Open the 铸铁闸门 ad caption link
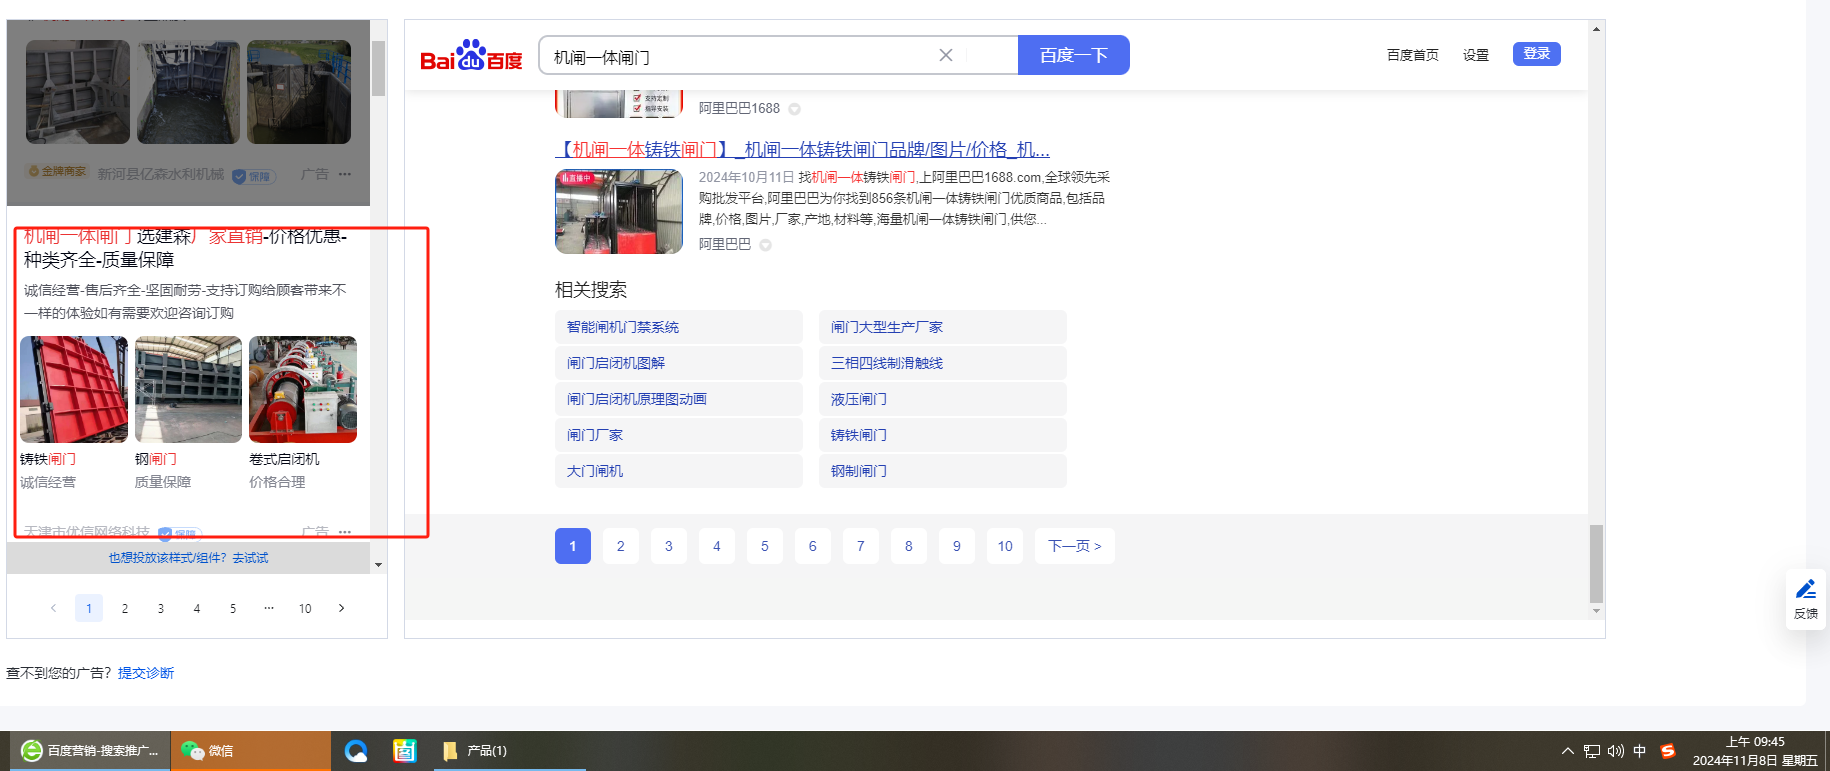This screenshot has width=1830, height=771. [48, 459]
